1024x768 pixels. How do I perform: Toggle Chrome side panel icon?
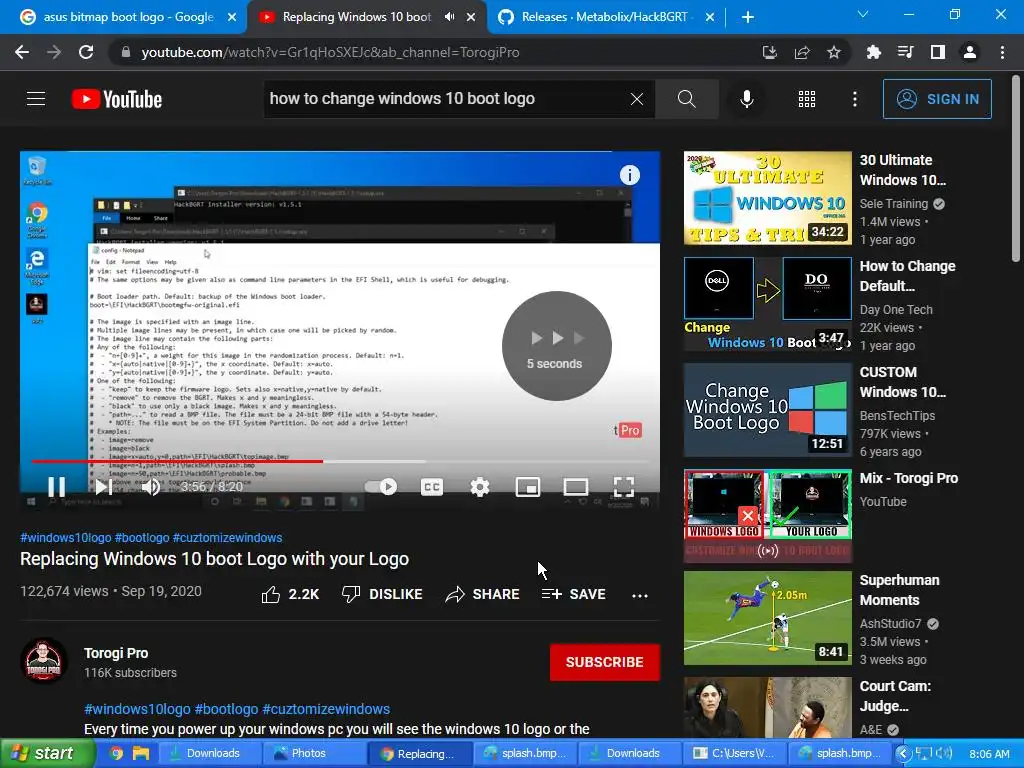(x=938, y=52)
